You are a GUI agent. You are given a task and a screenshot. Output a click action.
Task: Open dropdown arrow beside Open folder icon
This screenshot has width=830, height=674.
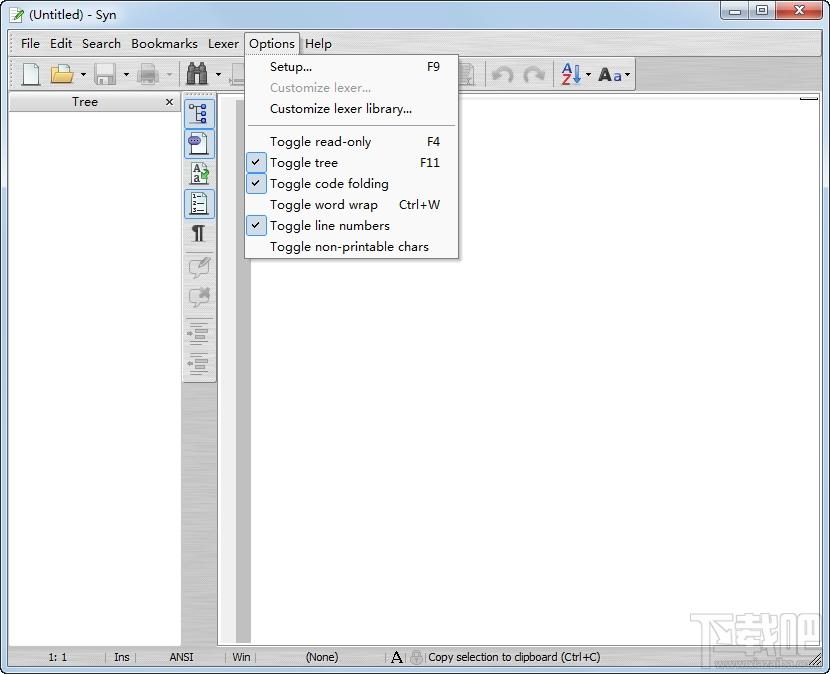tap(83, 75)
